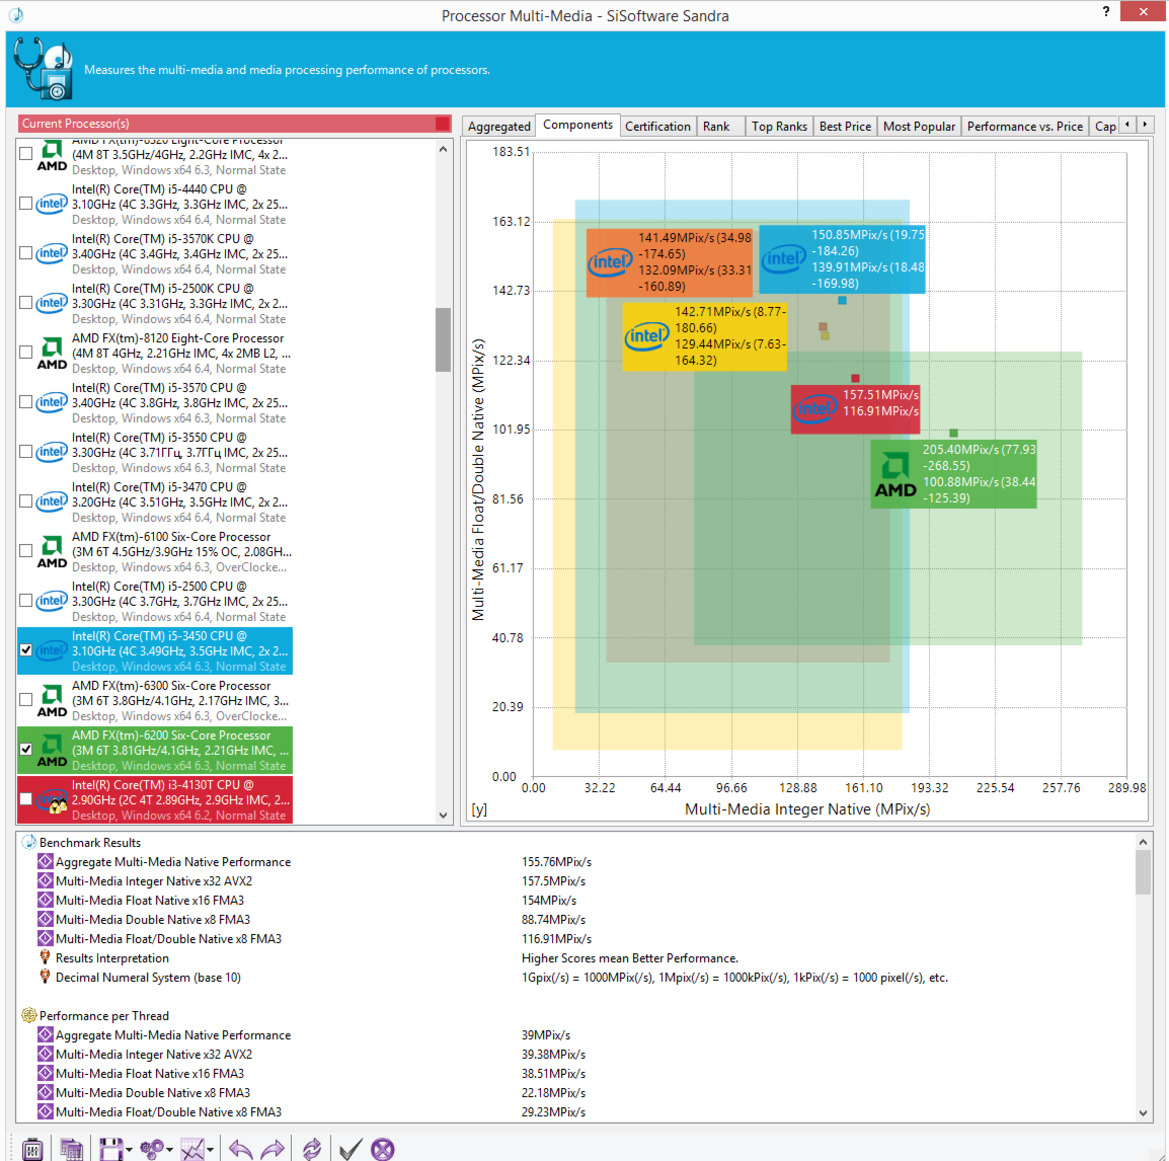
Task: Open the gears engine dropdown arrow
Action: [169, 1150]
